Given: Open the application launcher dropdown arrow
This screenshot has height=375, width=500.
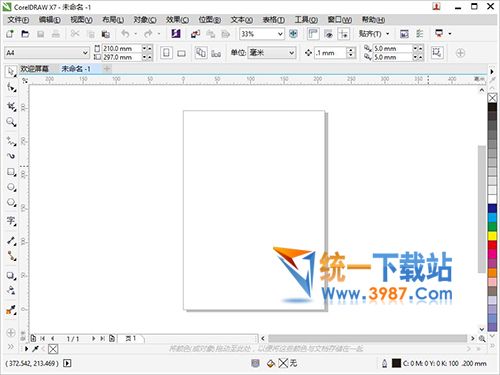Looking at the screenshot, I should point(450,34).
